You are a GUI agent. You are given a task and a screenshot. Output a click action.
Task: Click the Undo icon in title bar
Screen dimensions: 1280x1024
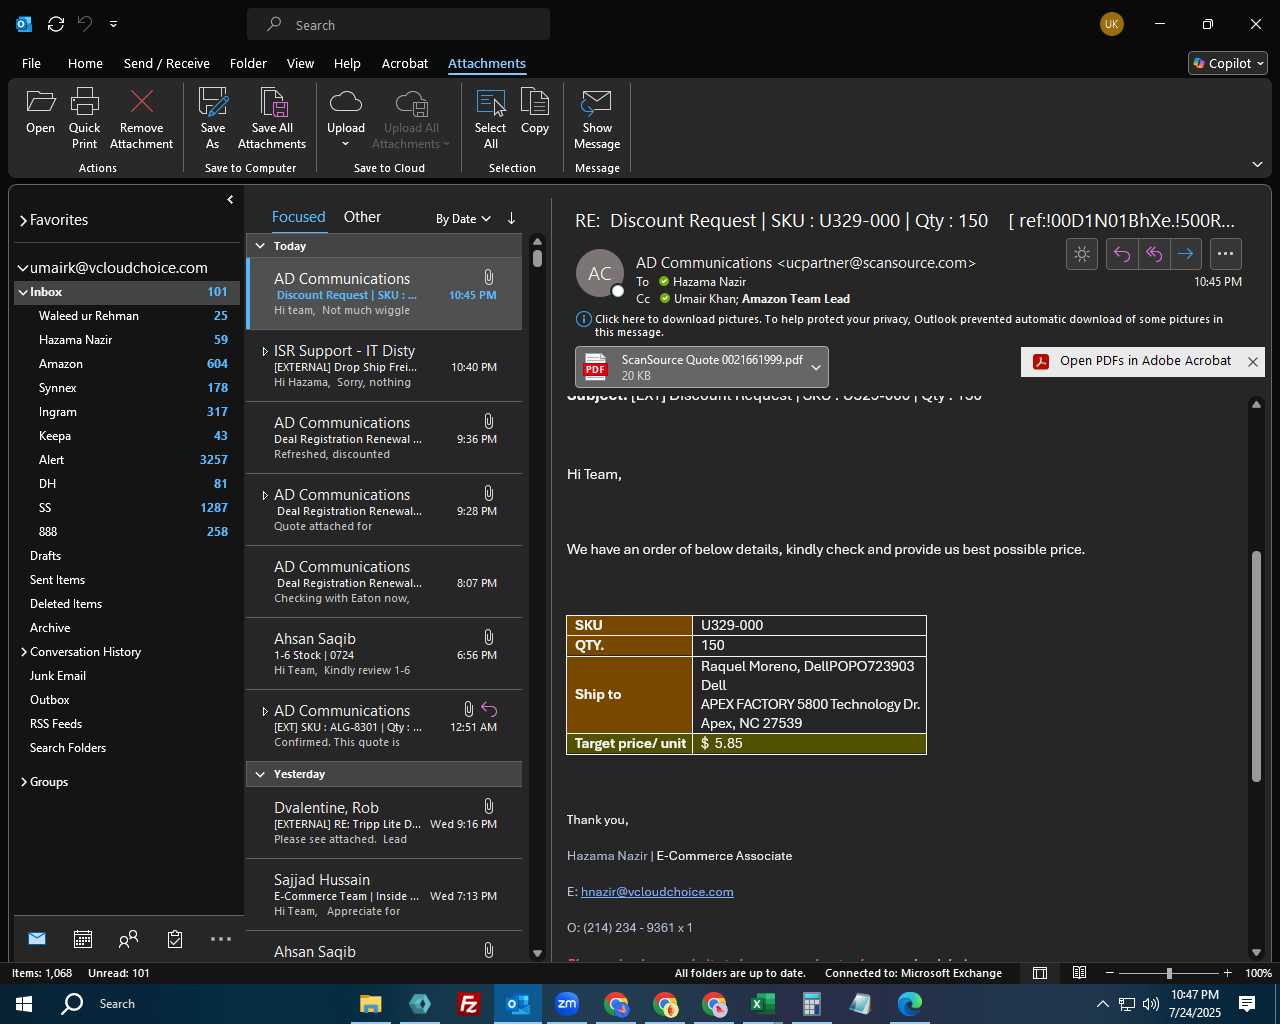click(x=85, y=24)
